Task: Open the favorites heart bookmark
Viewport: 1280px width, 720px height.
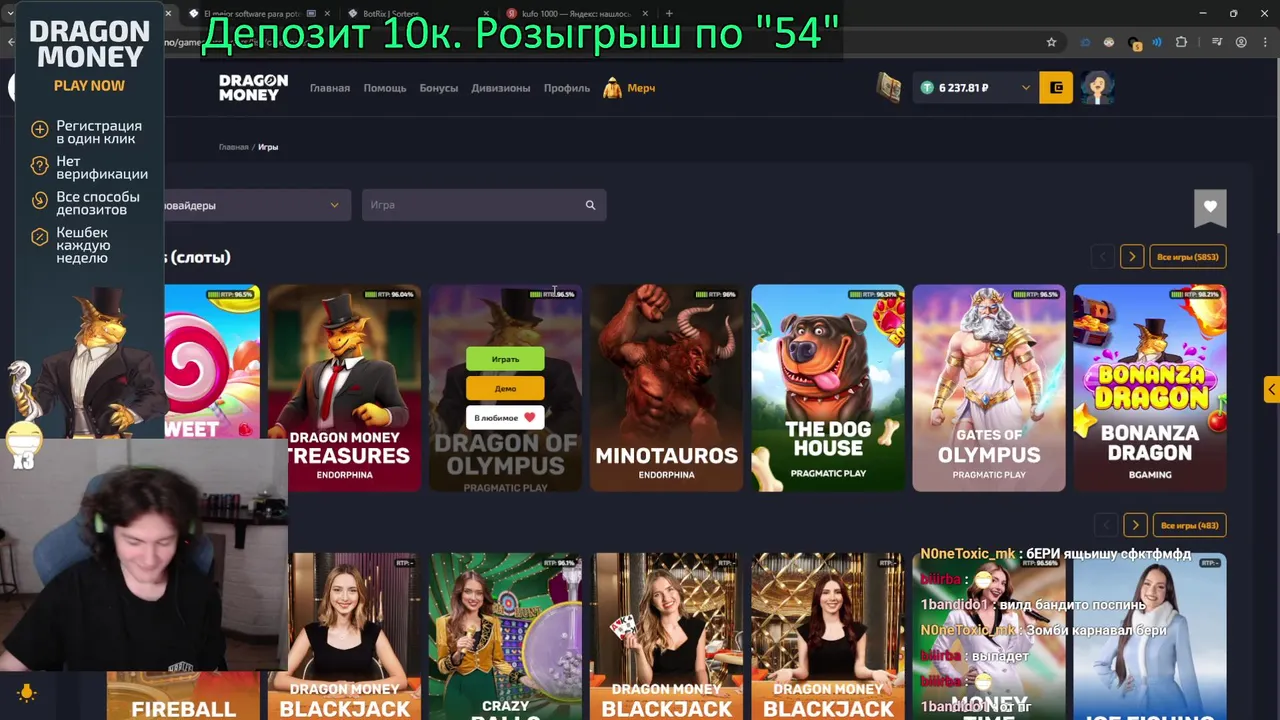Action: (1210, 207)
